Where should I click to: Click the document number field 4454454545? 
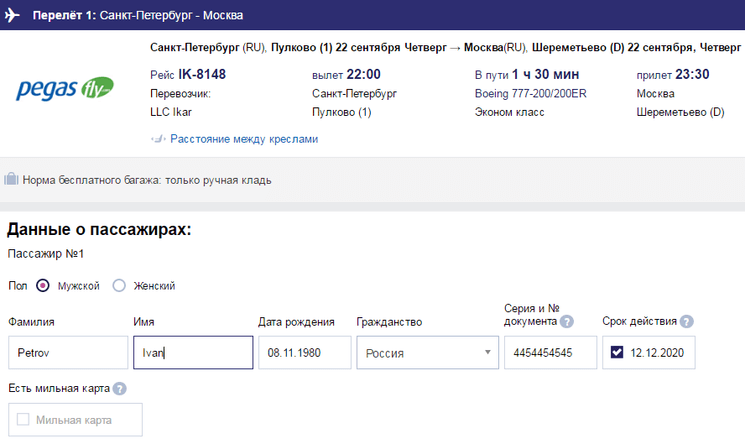pos(551,353)
